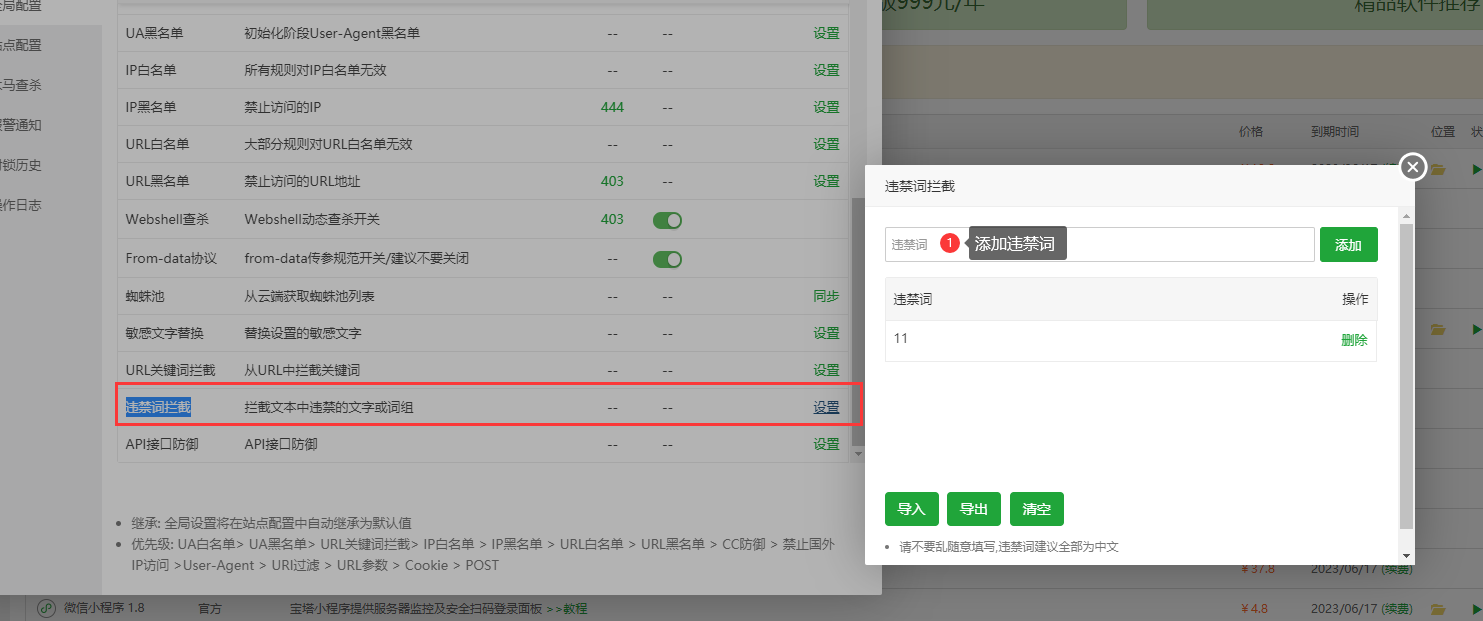Click 设置 in the URL白名单 row

pos(826,144)
